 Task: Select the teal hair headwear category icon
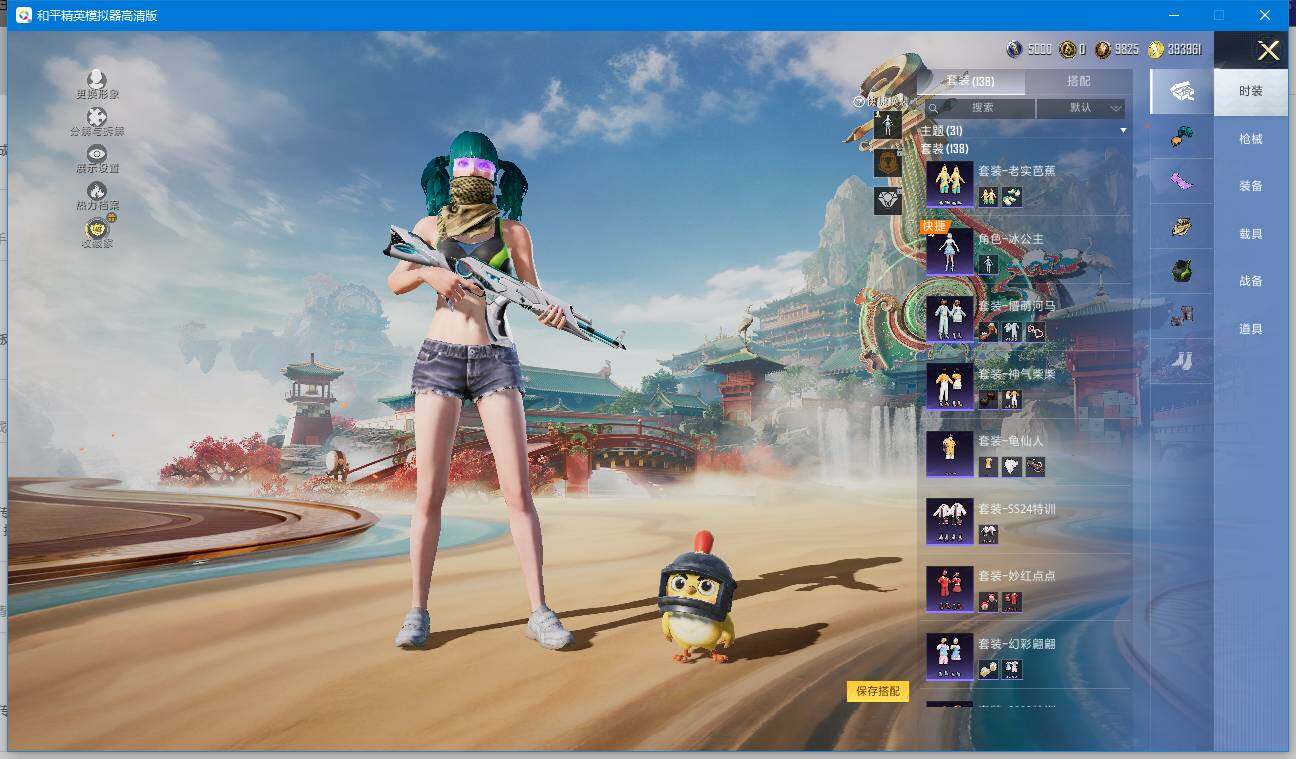1181,137
